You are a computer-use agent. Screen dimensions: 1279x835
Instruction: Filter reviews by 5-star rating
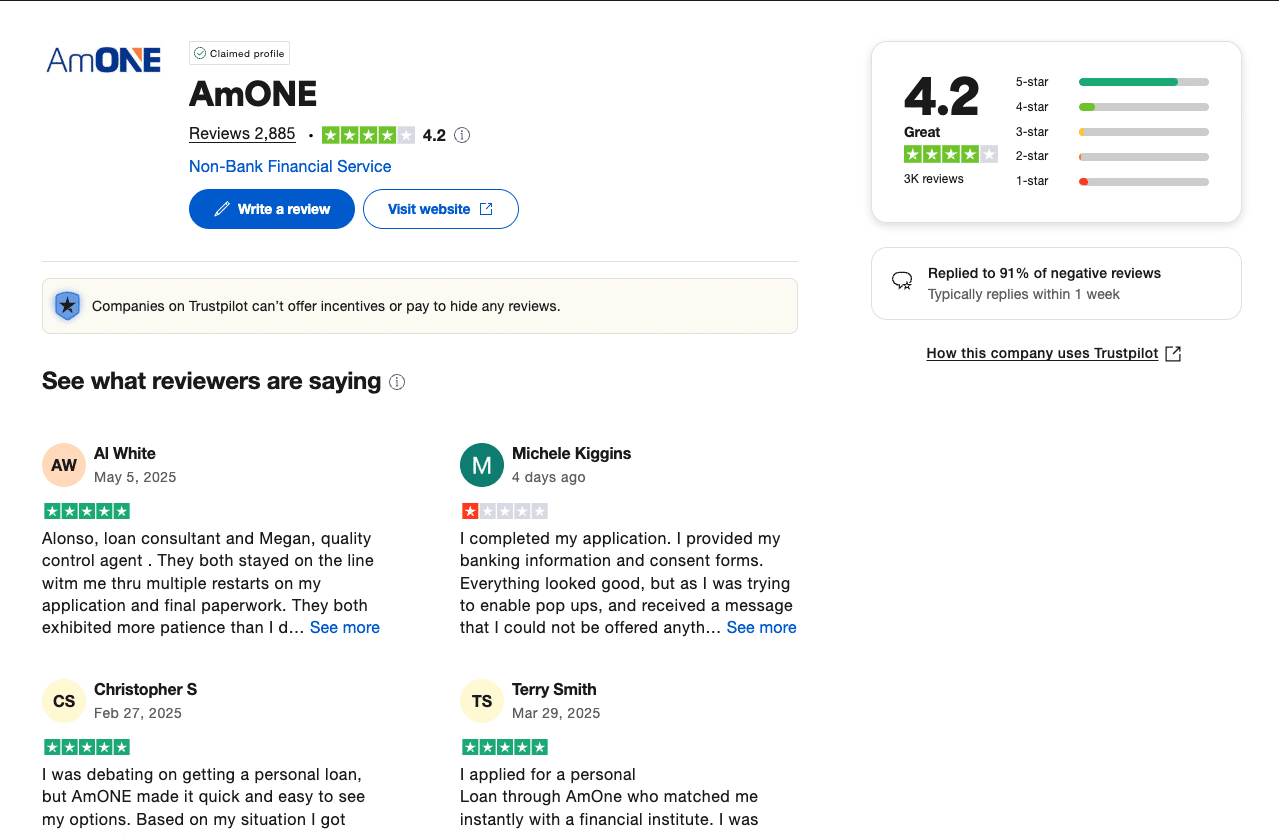[x=1111, y=82]
